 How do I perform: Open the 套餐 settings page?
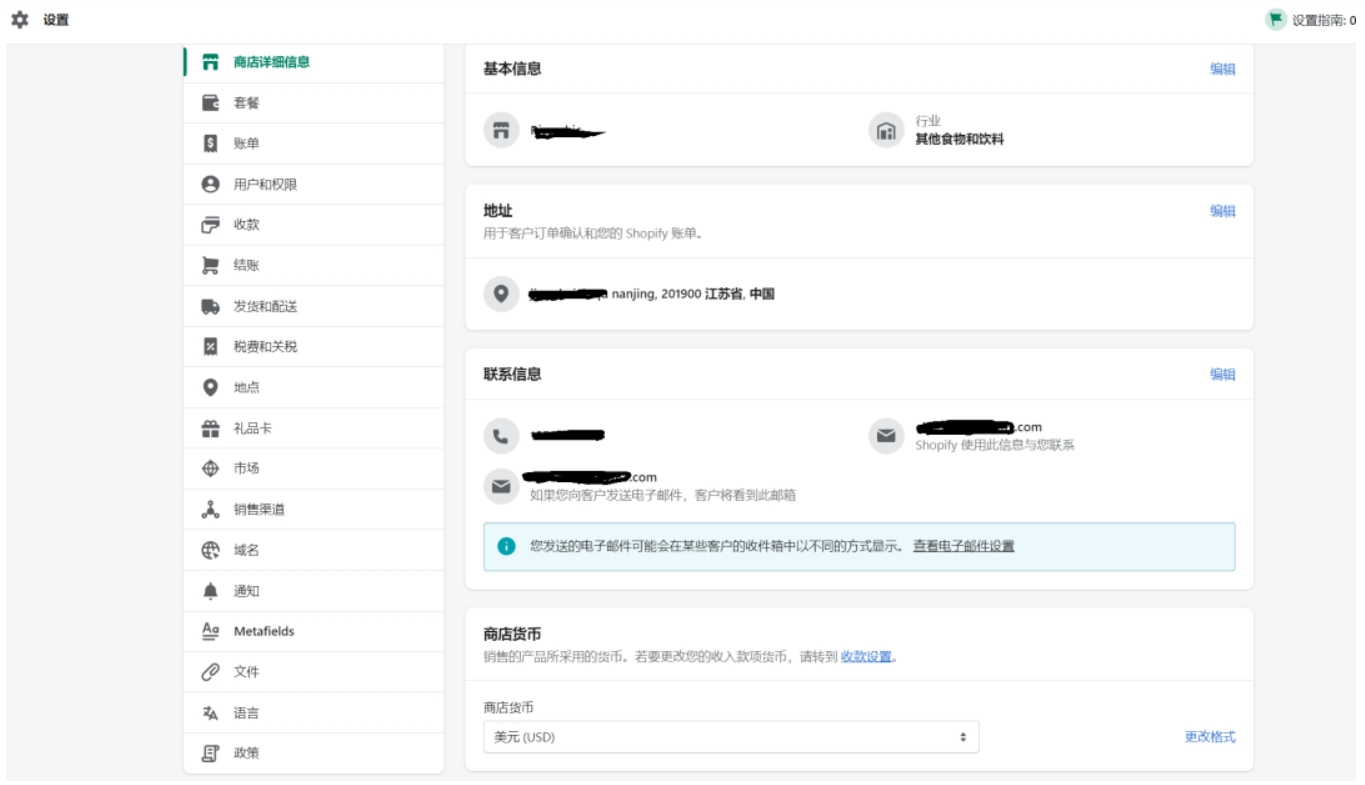[314, 103]
